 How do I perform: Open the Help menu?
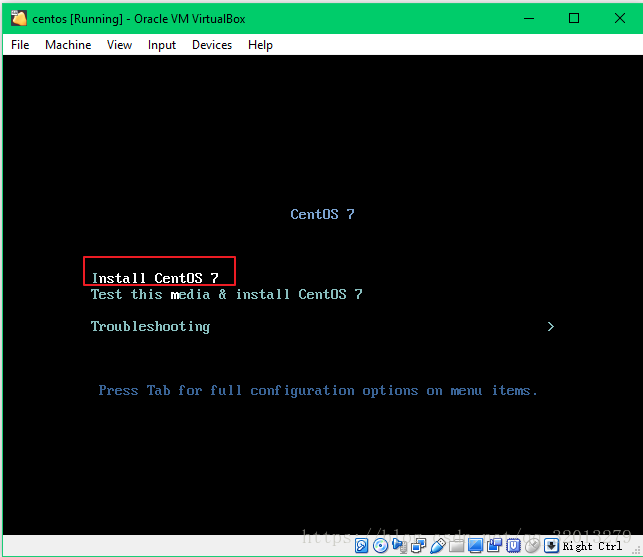tap(260, 45)
